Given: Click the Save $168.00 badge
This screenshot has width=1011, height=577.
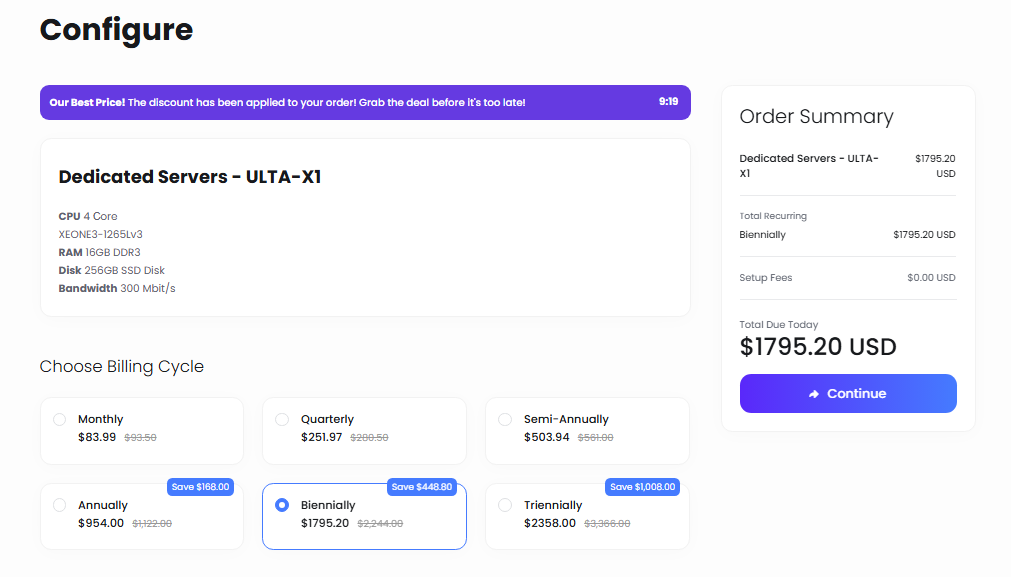Looking at the screenshot, I should click(x=201, y=487).
